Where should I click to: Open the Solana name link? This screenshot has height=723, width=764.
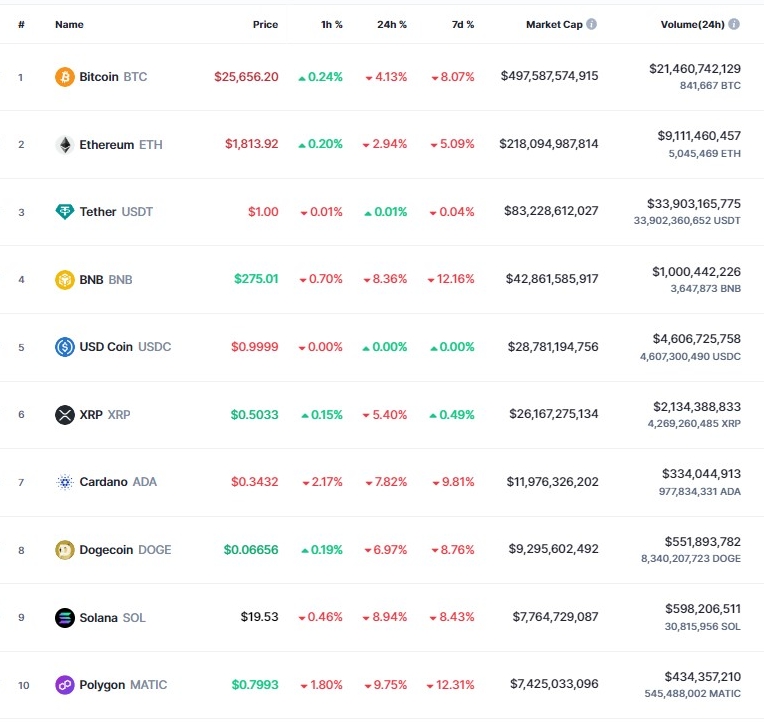(x=98, y=617)
